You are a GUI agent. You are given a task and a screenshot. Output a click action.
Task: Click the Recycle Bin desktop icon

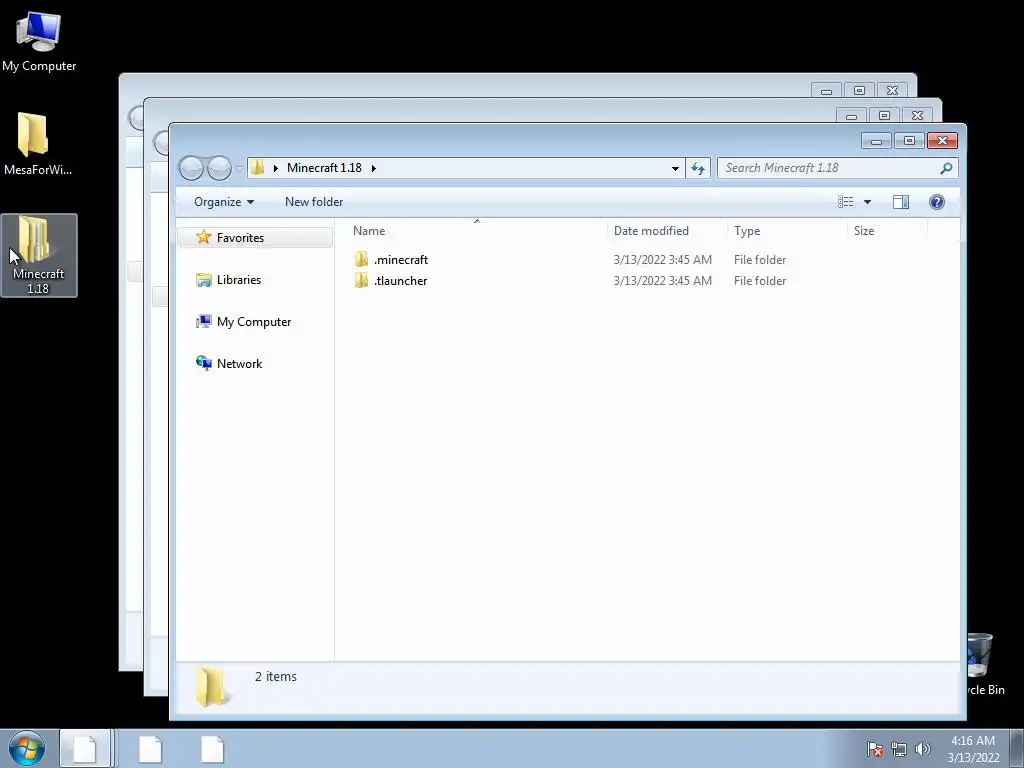tap(982, 664)
